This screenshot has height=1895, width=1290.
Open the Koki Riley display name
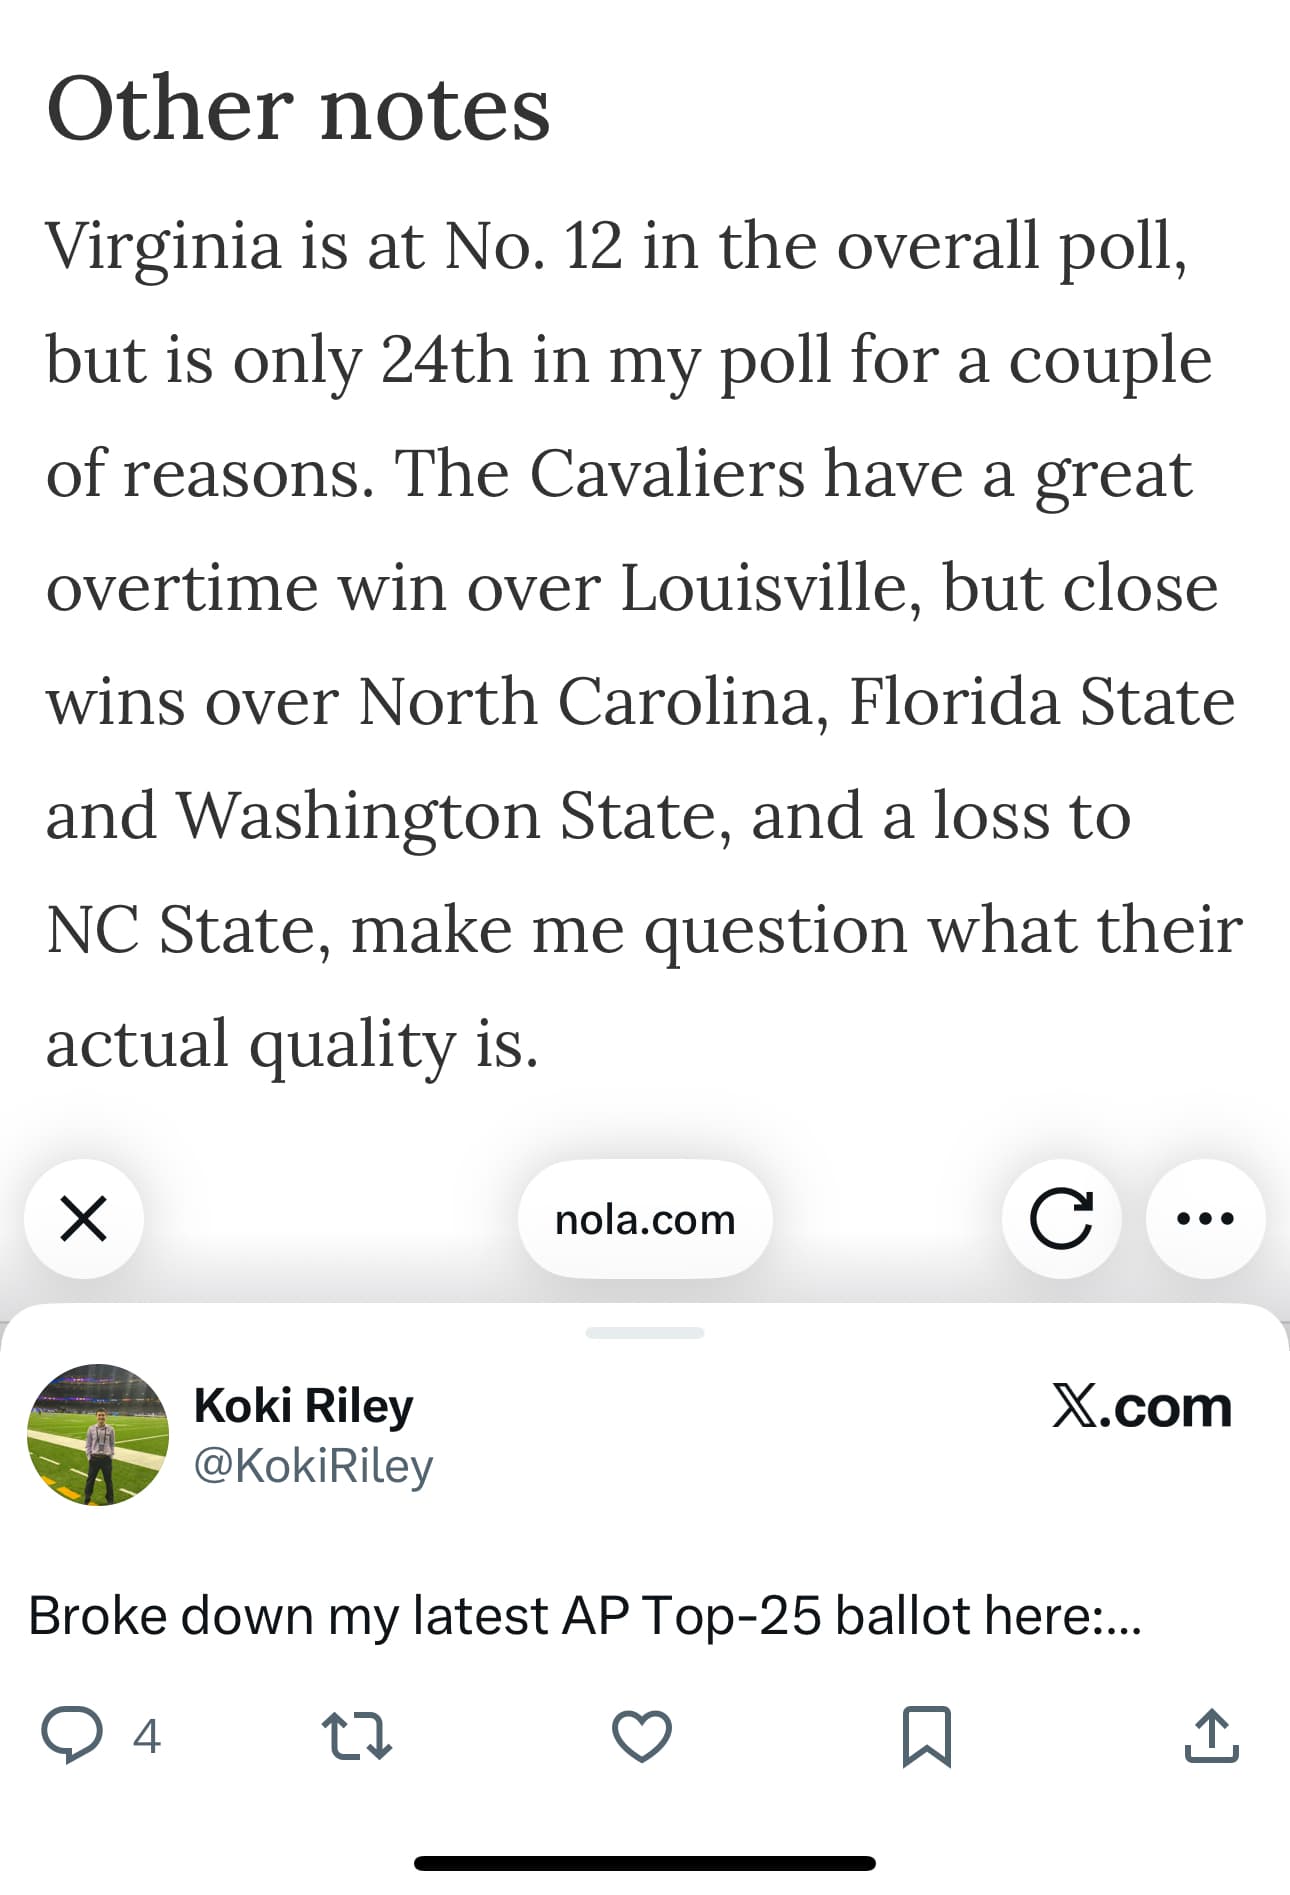[x=303, y=1405]
